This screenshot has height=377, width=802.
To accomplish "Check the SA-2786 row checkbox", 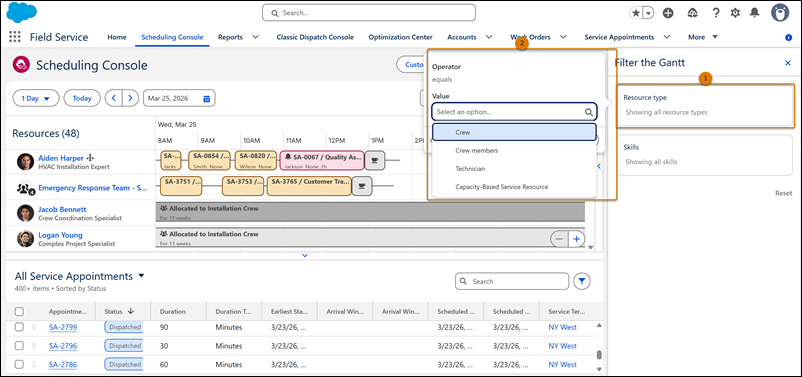I will [x=19, y=365].
